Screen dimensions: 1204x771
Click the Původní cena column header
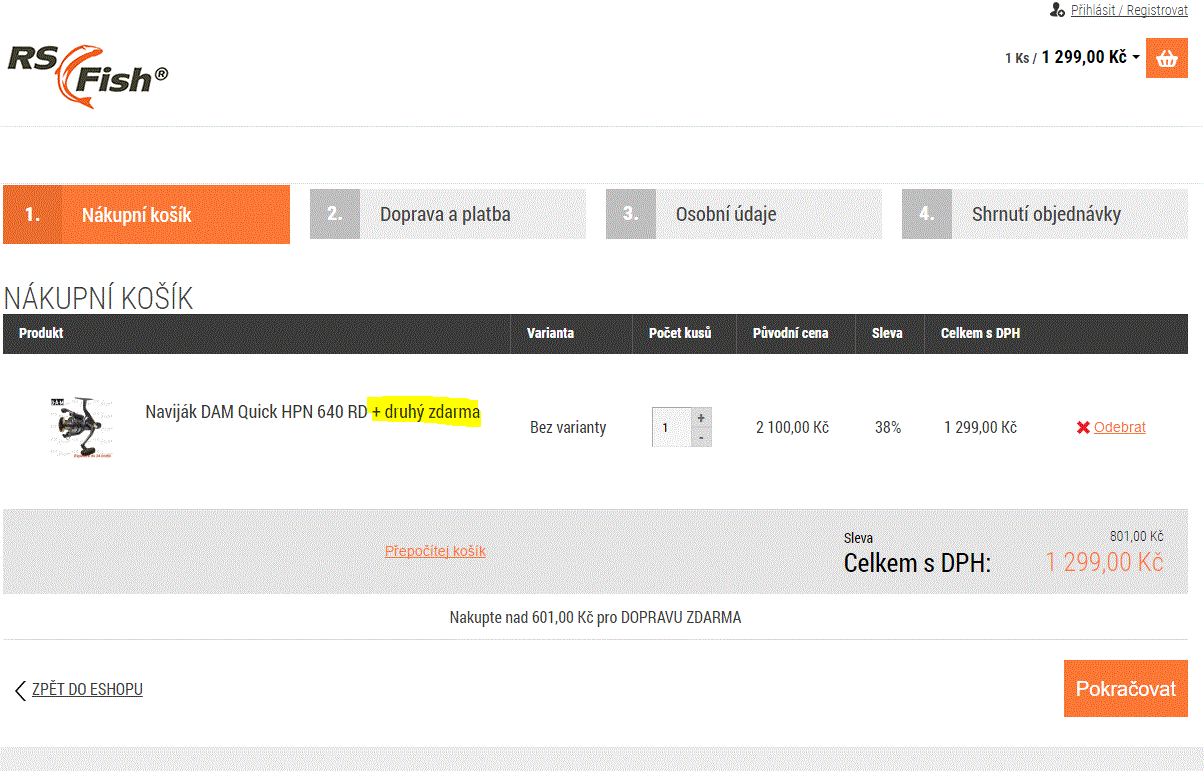point(791,333)
